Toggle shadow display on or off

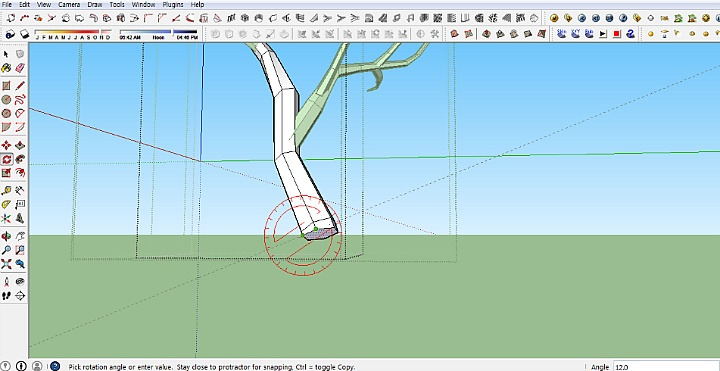[x=25, y=34]
